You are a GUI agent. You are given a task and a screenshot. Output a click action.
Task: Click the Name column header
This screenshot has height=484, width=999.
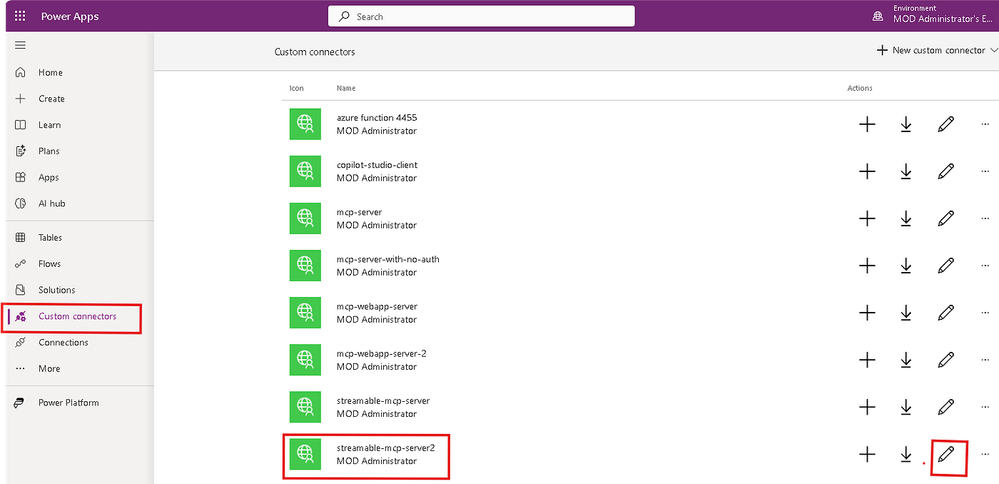click(x=346, y=88)
